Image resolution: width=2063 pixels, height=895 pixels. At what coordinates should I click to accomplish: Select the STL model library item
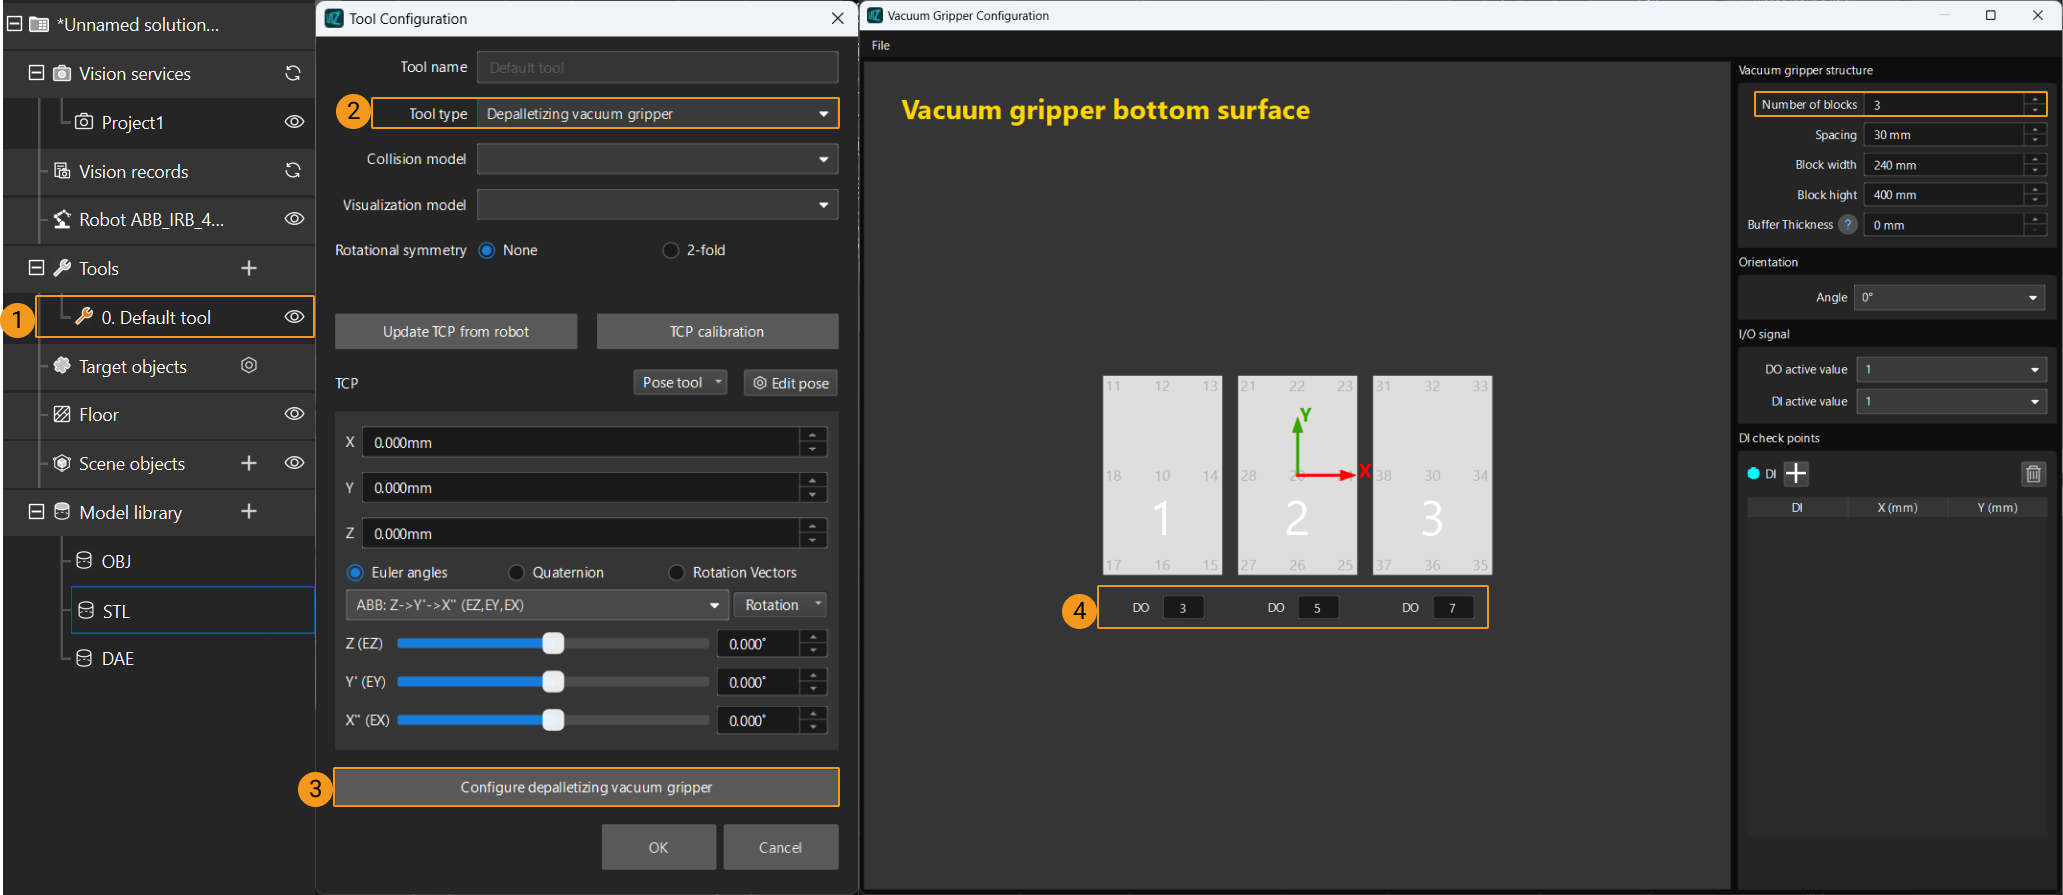click(117, 611)
